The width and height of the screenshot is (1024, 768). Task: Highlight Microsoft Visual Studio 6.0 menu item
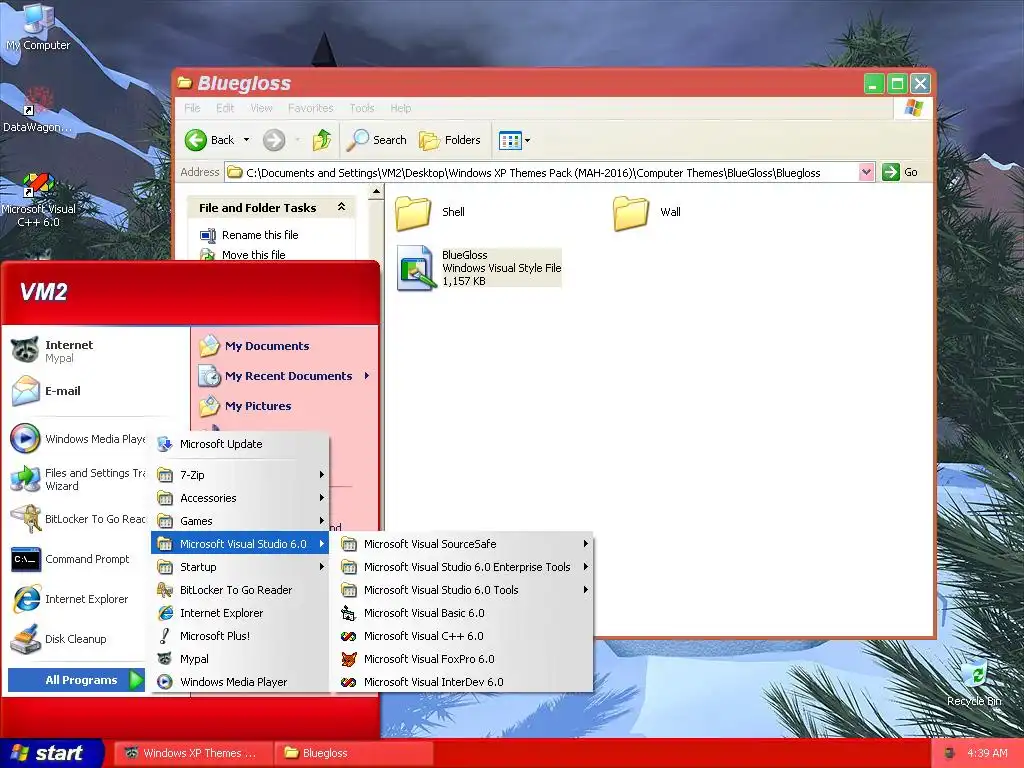tap(240, 544)
